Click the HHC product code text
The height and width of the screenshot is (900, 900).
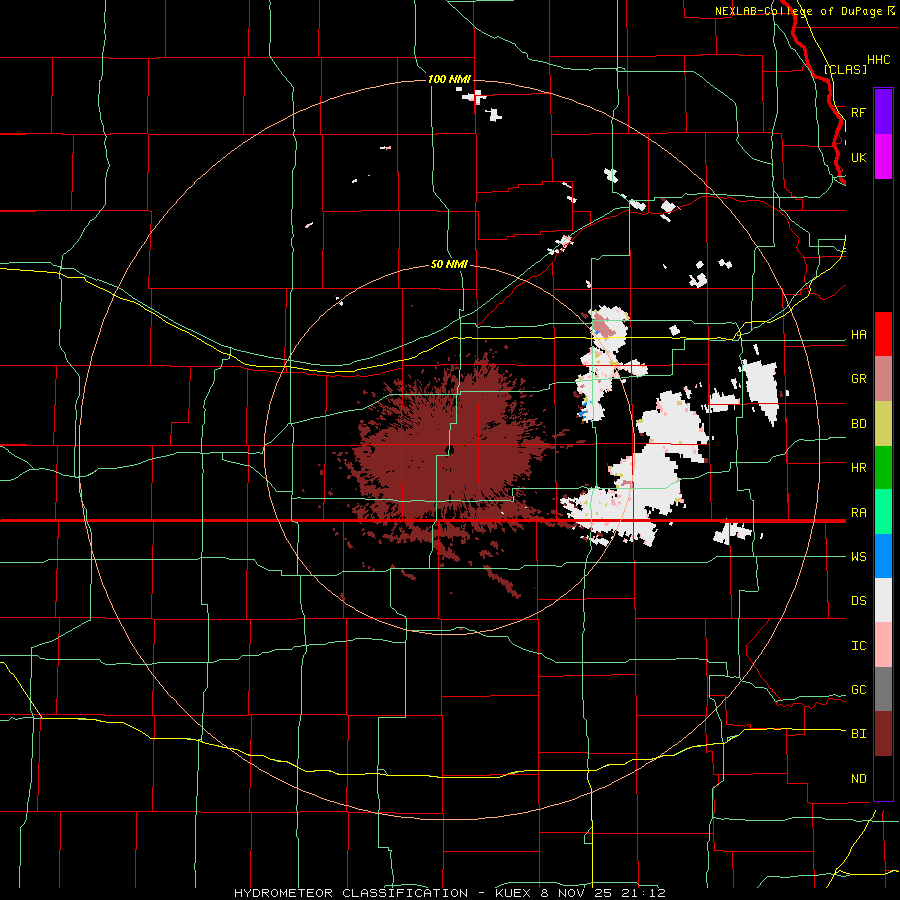(x=878, y=60)
